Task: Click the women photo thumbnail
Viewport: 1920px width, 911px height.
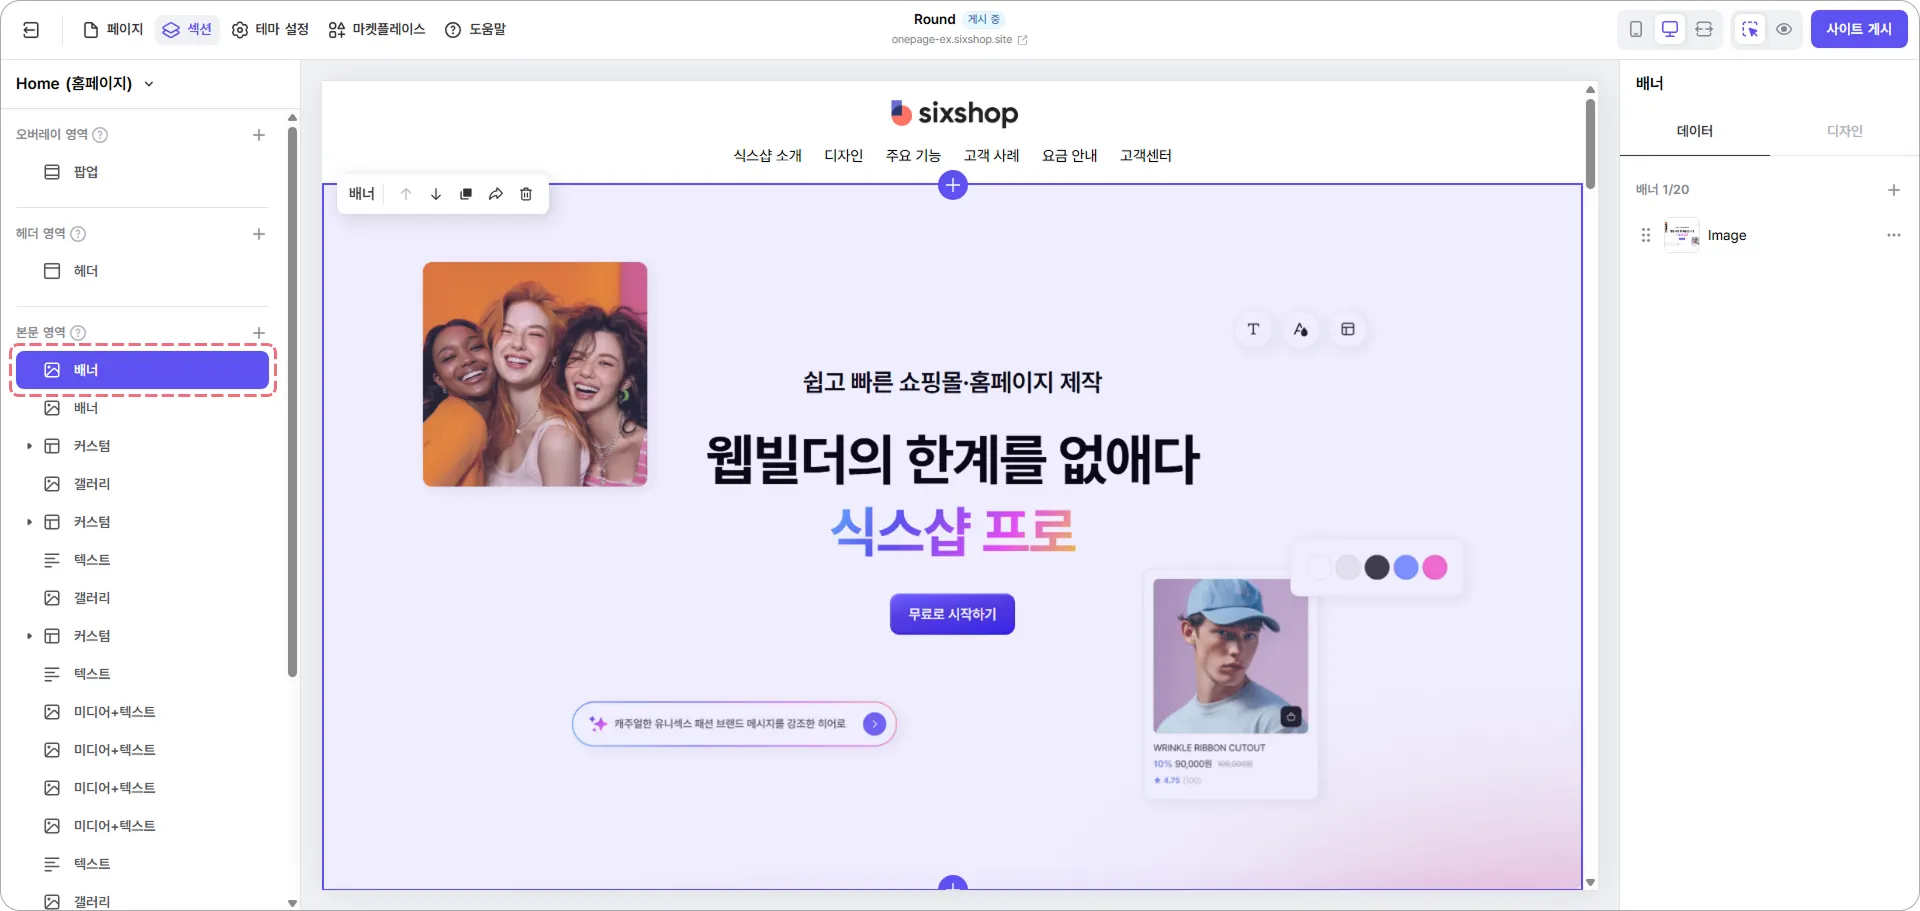Action: coord(535,374)
